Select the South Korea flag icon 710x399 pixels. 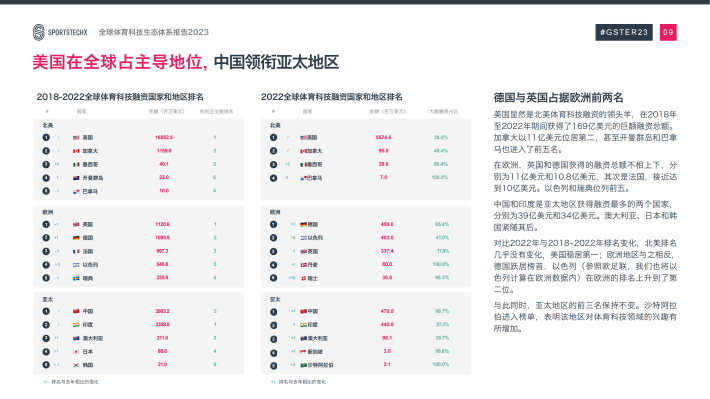coord(76,365)
